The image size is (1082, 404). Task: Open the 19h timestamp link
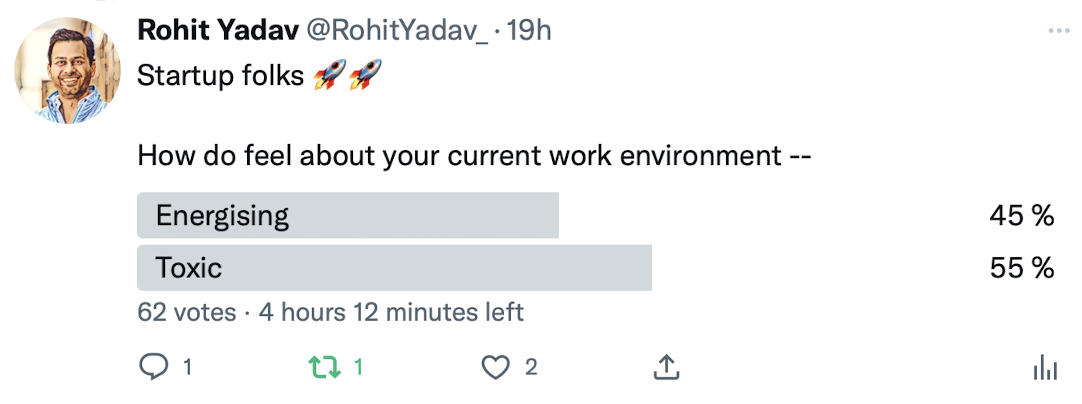pos(530,31)
